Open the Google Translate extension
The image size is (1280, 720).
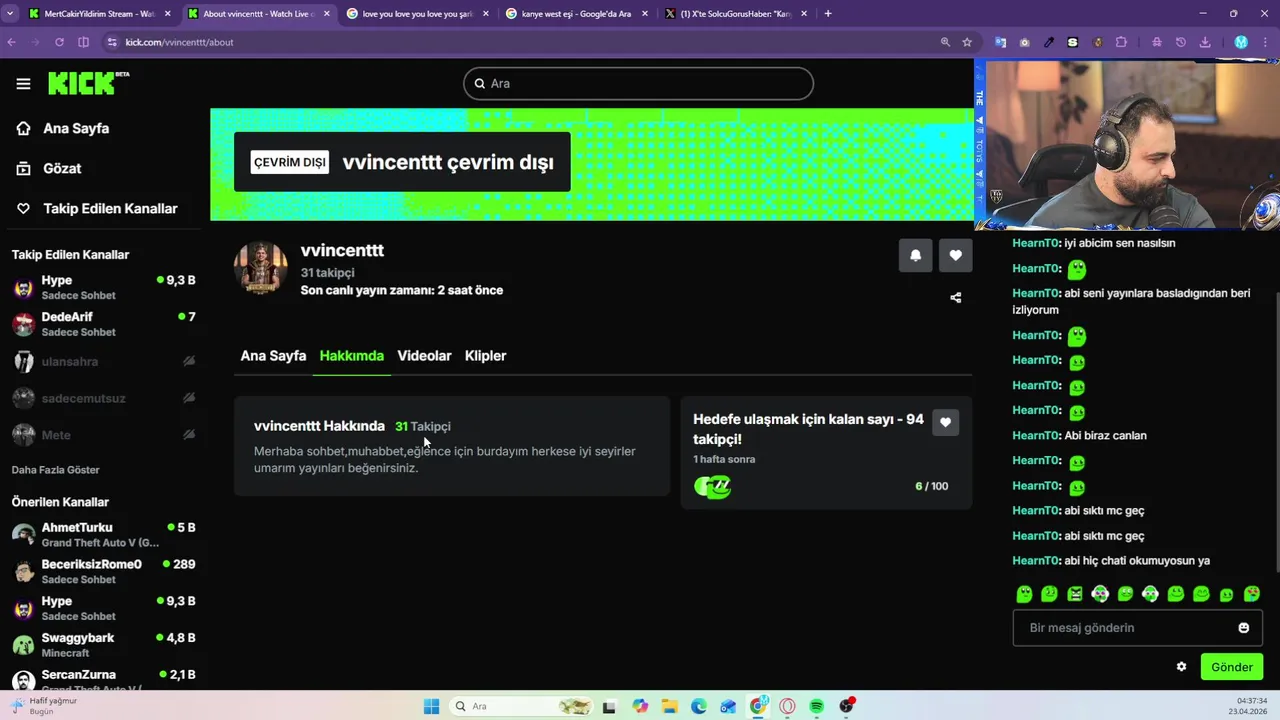click(x=1000, y=42)
